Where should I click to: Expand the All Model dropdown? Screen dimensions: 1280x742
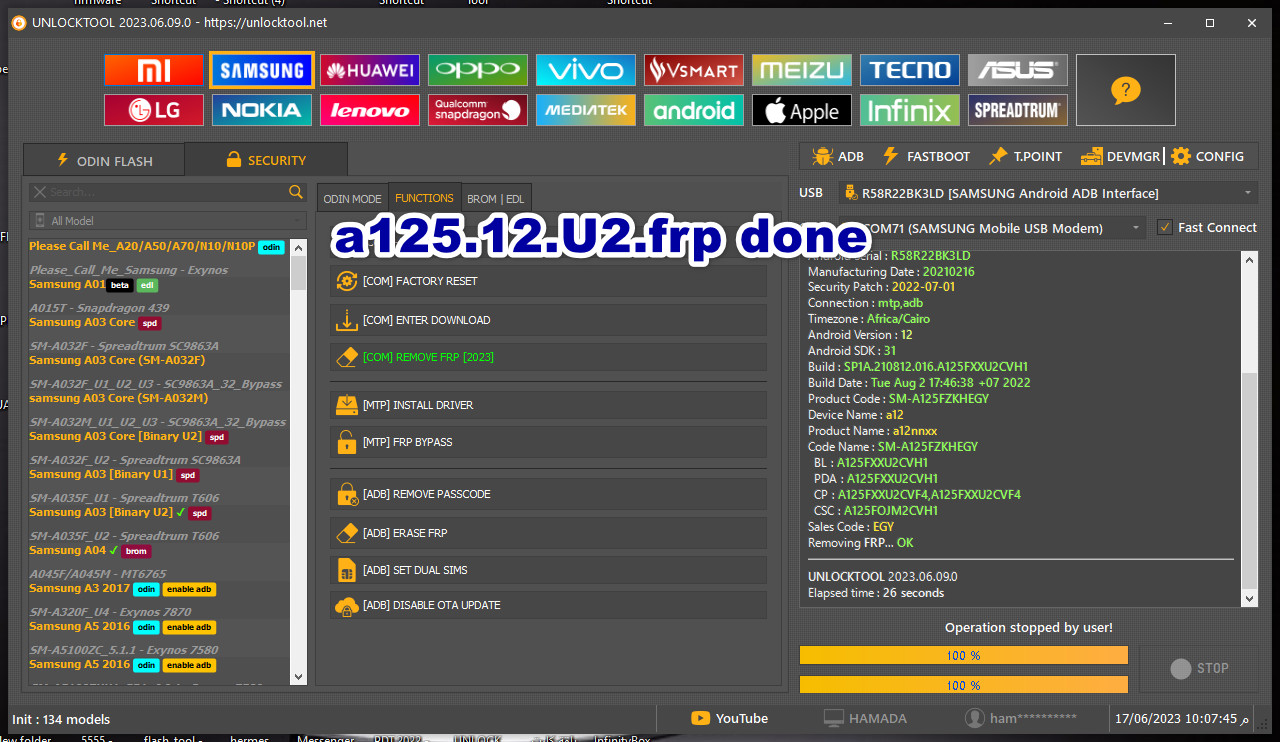click(168, 220)
